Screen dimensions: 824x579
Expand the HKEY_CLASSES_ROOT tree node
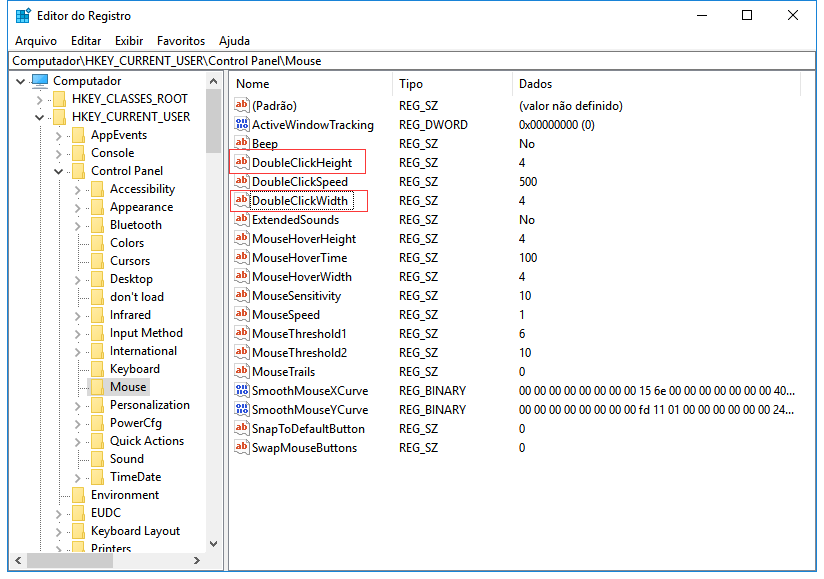click(x=40, y=99)
